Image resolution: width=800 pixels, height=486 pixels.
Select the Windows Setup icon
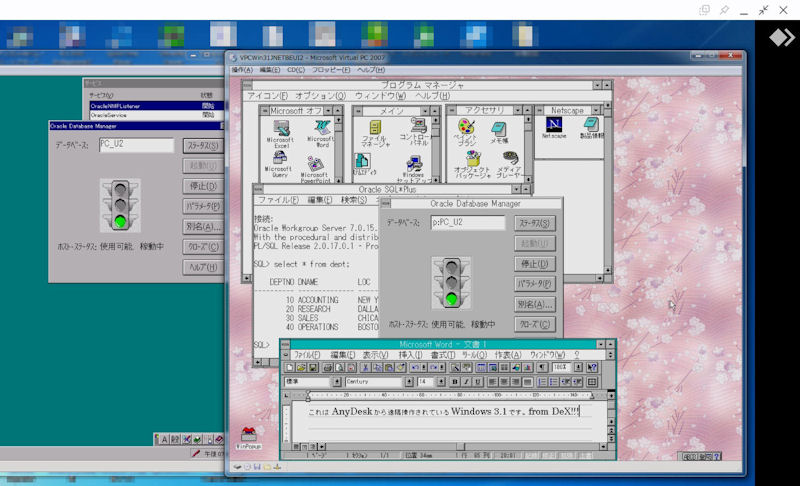(x=414, y=164)
